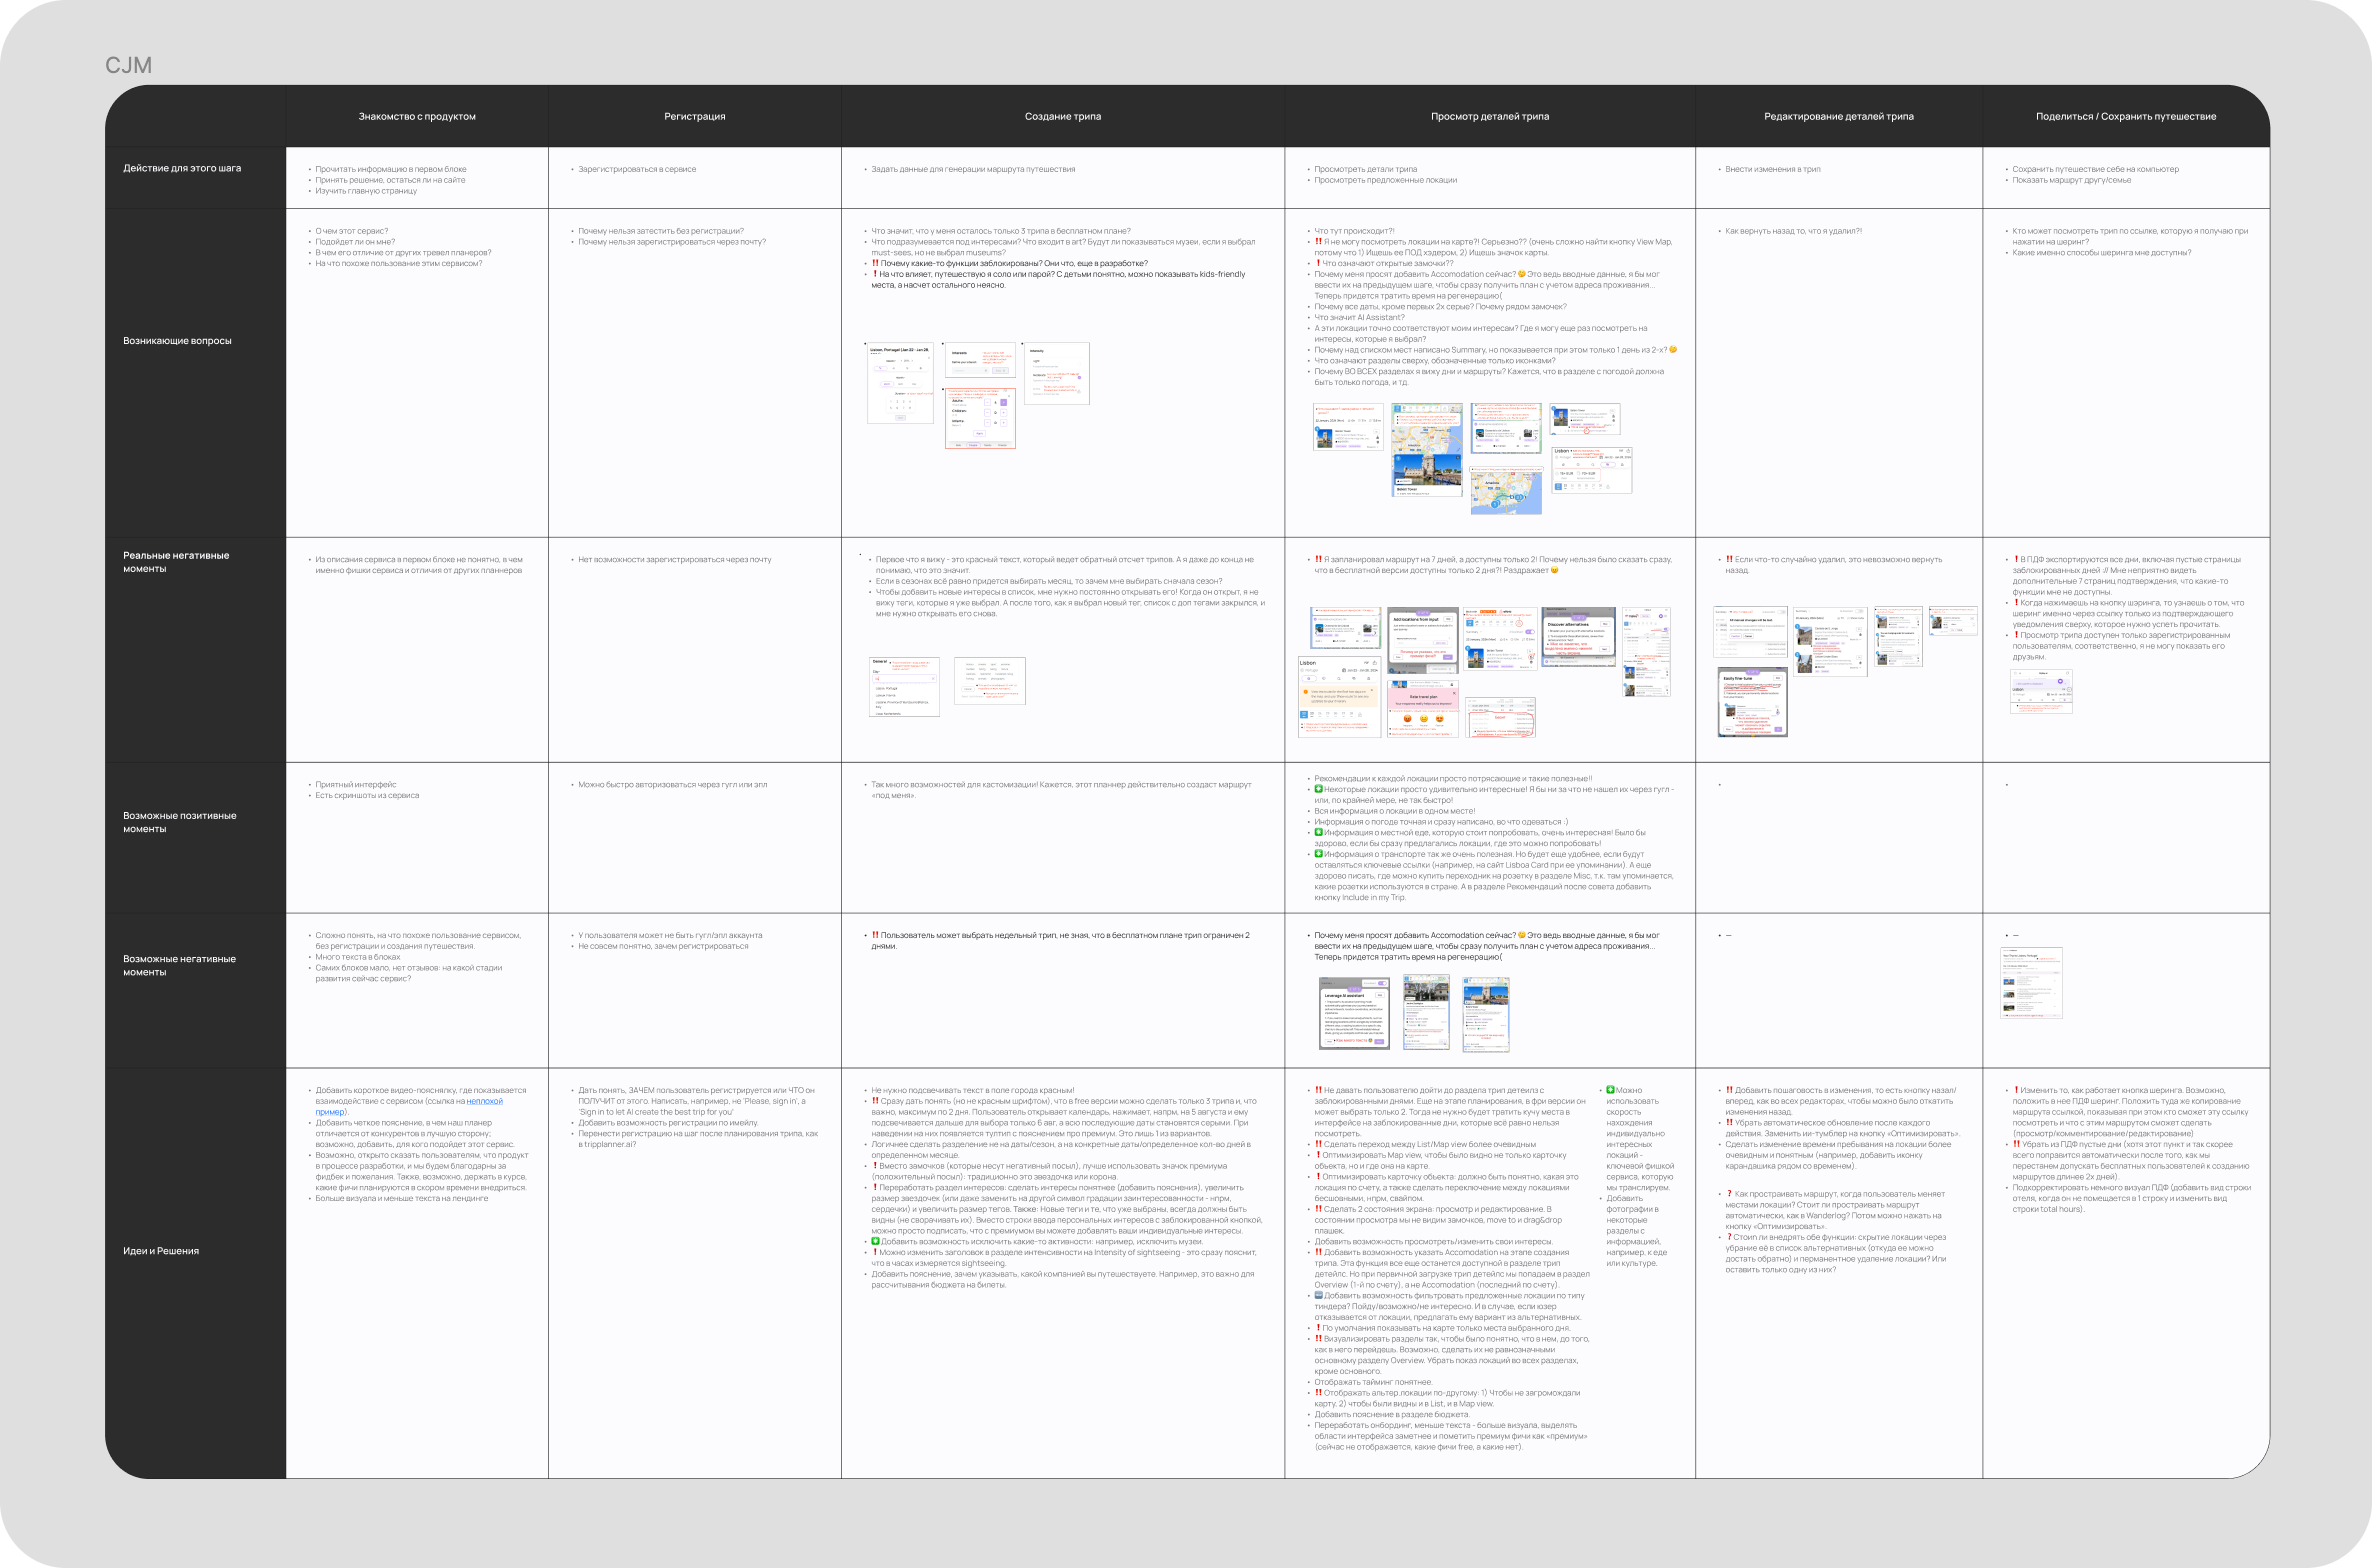Click green plus before 'Информация о транспорте'
The width and height of the screenshot is (2372, 1568).
(1318, 854)
